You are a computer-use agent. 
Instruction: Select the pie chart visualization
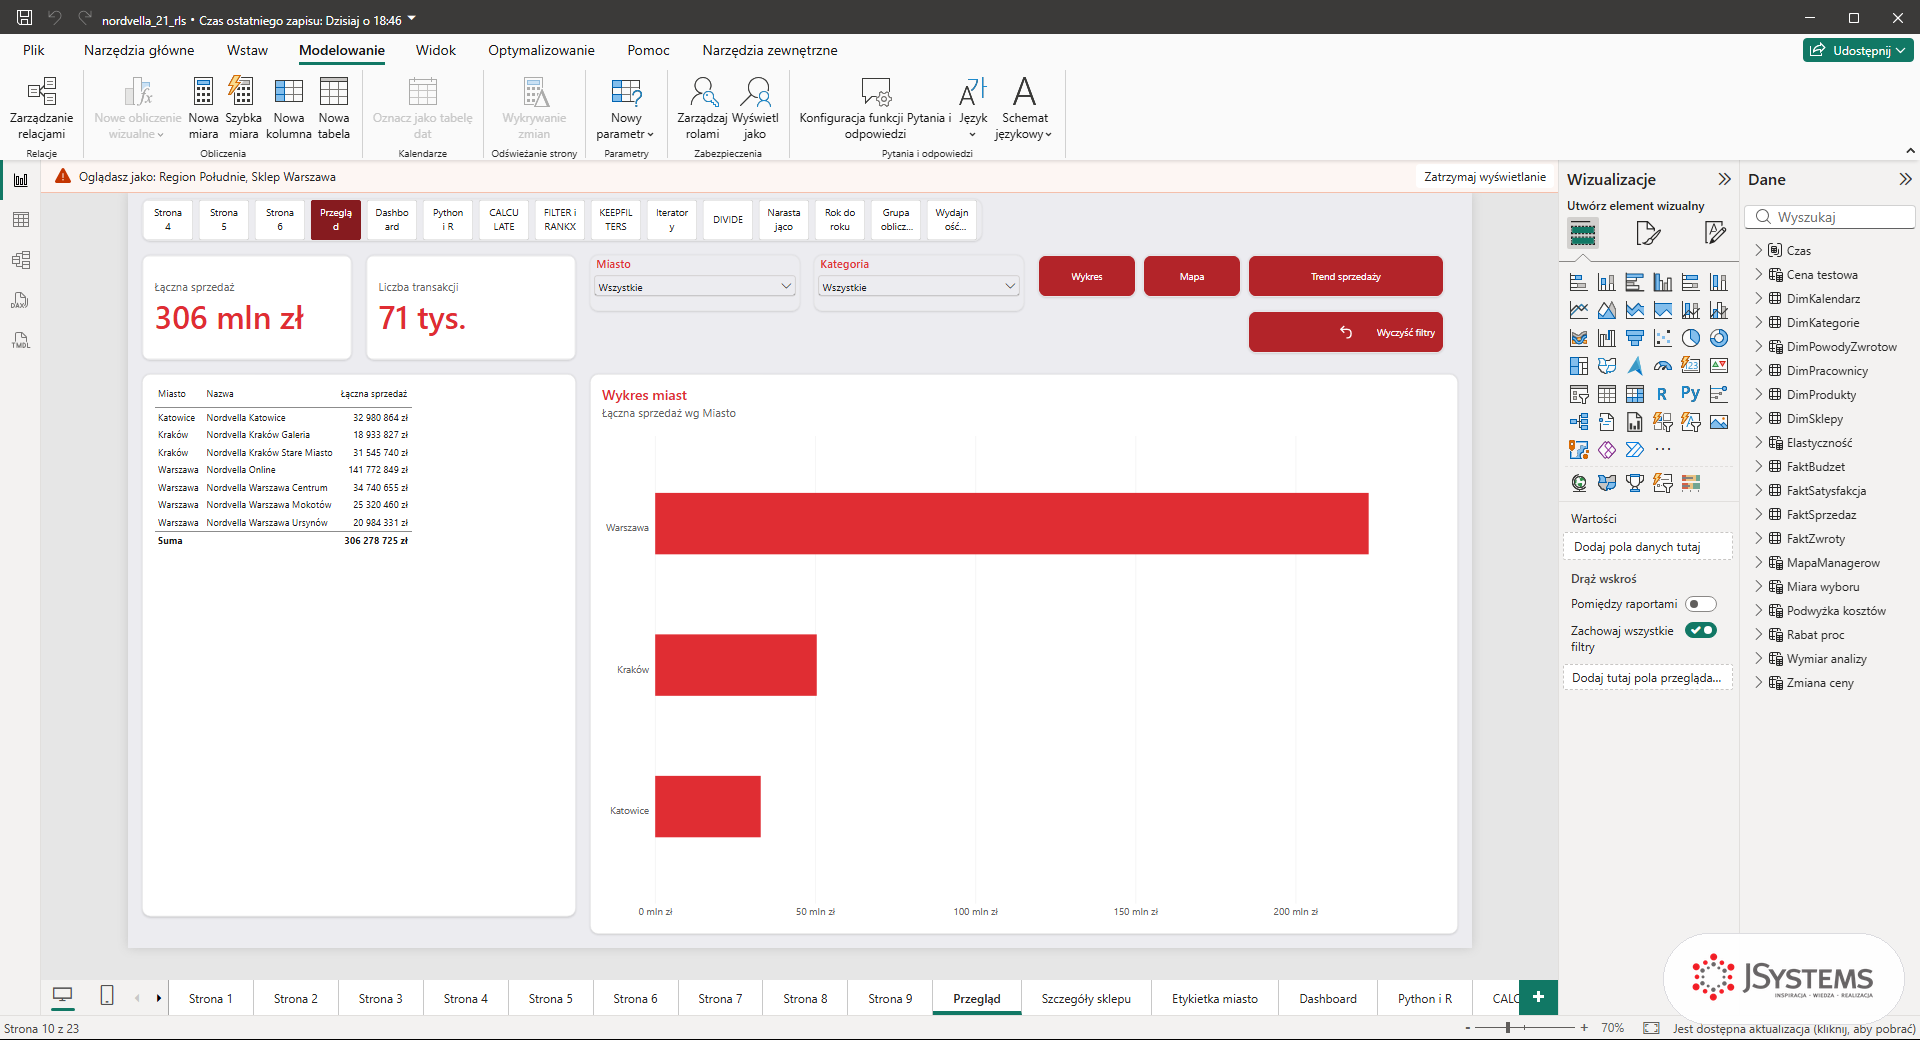[x=1691, y=338]
